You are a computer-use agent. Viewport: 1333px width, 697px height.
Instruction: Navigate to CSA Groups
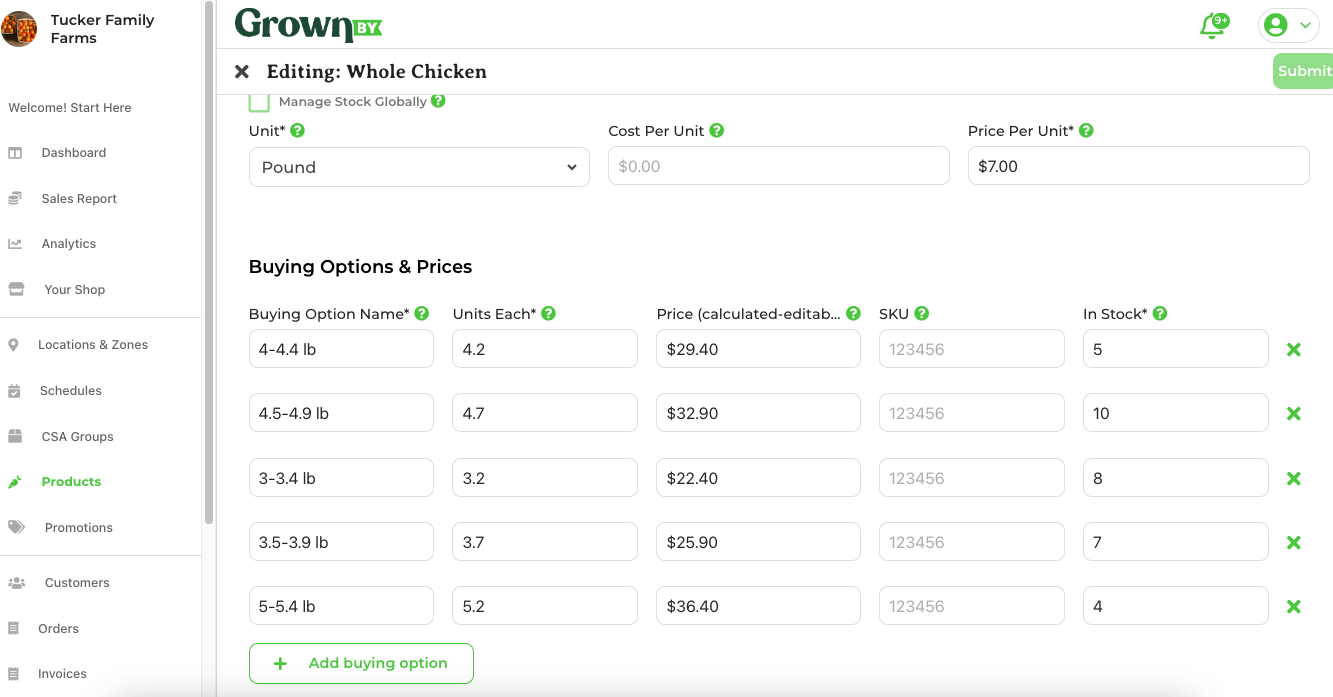click(77, 437)
